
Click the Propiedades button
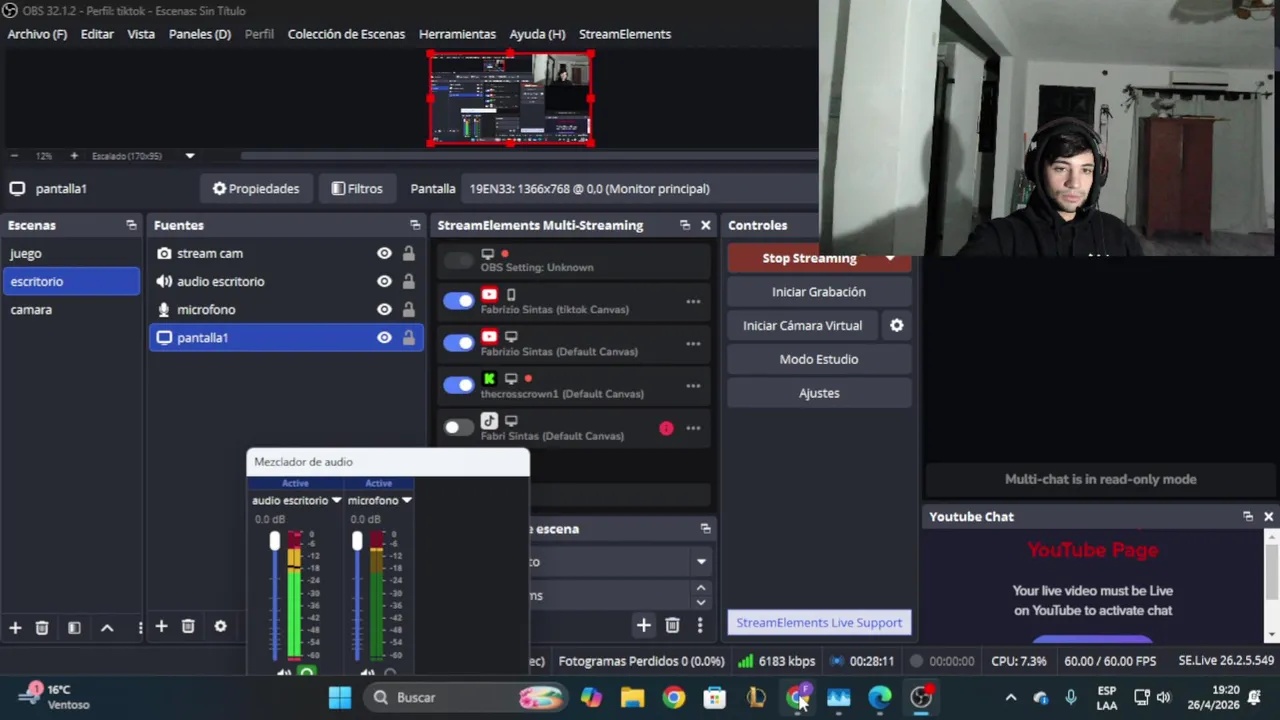click(256, 188)
